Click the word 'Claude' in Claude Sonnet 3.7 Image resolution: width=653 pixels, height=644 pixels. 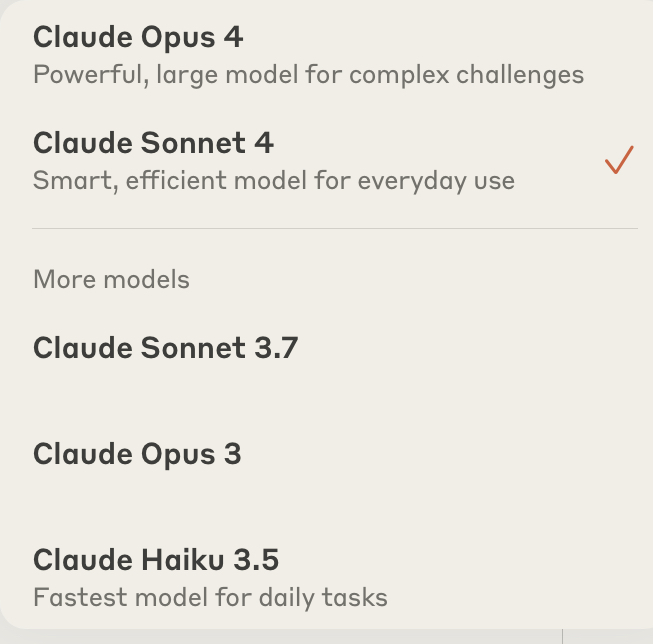pyautogui.click(x=83, y=348)
